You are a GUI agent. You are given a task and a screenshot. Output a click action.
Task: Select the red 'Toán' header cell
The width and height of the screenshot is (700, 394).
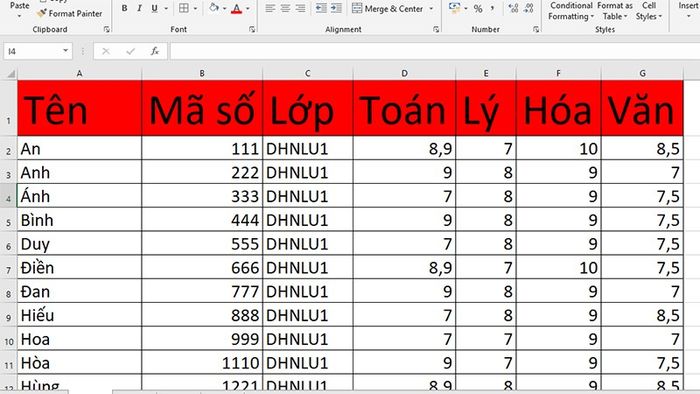point(404,108)
